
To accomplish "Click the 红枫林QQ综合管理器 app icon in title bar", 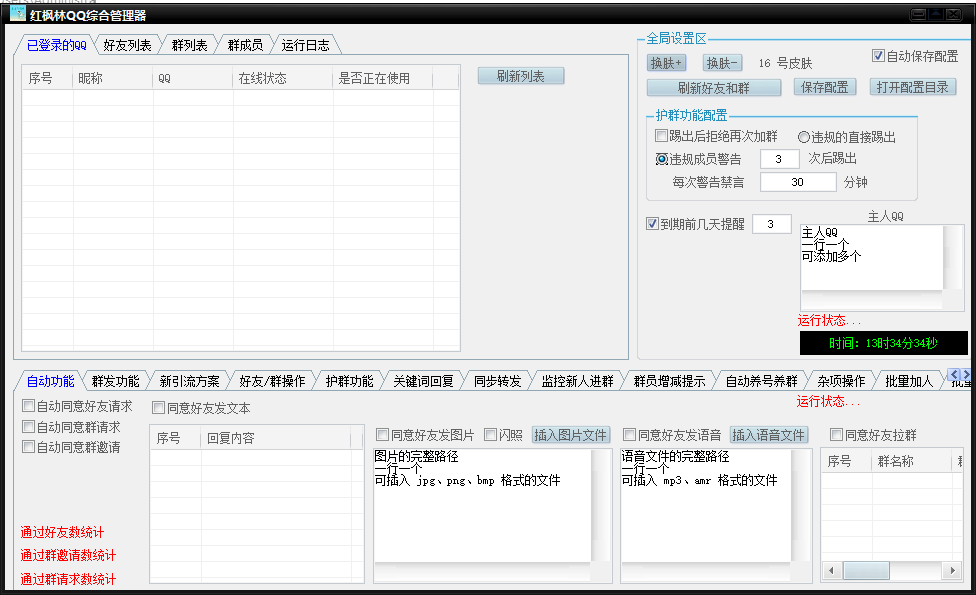I will 17,13.
